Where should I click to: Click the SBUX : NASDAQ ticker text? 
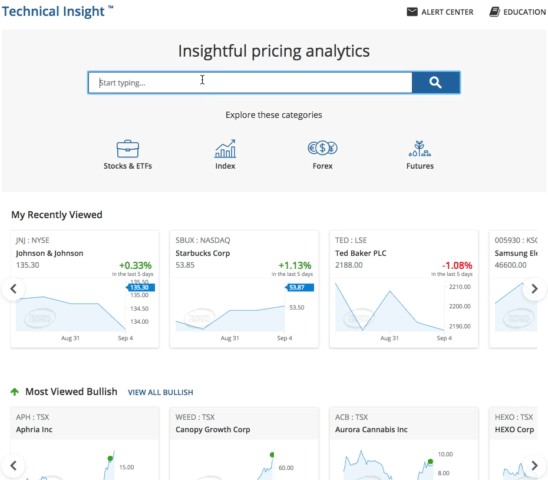pyautogui.click(x=203, y=240)
